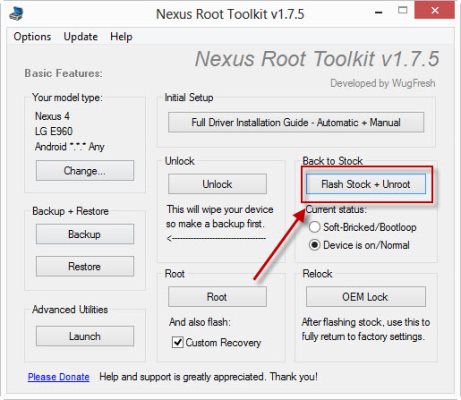The width and height of the screenshot is (461, 400).
Task: Click the 'LG E960' model text
Action: pyautogui.click(x=54, y=131)
